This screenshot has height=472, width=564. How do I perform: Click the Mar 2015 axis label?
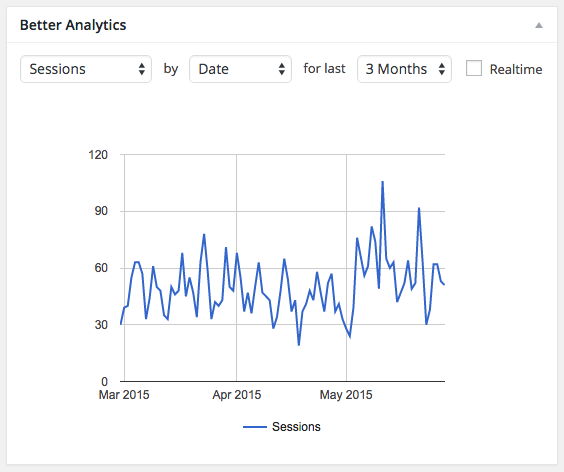tap(124, 395)
